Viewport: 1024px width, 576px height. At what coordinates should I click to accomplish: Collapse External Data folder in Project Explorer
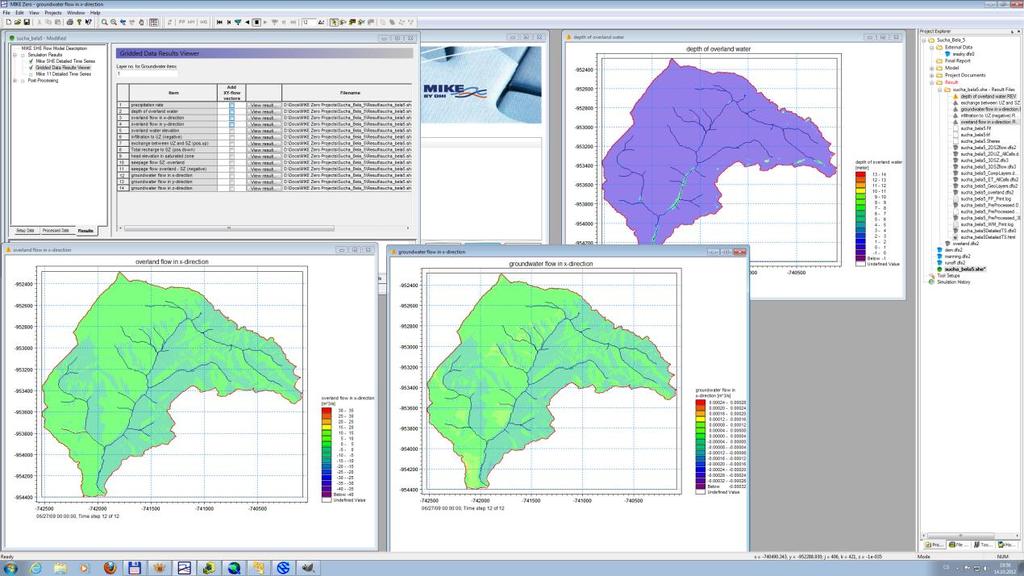pos(932,48)
